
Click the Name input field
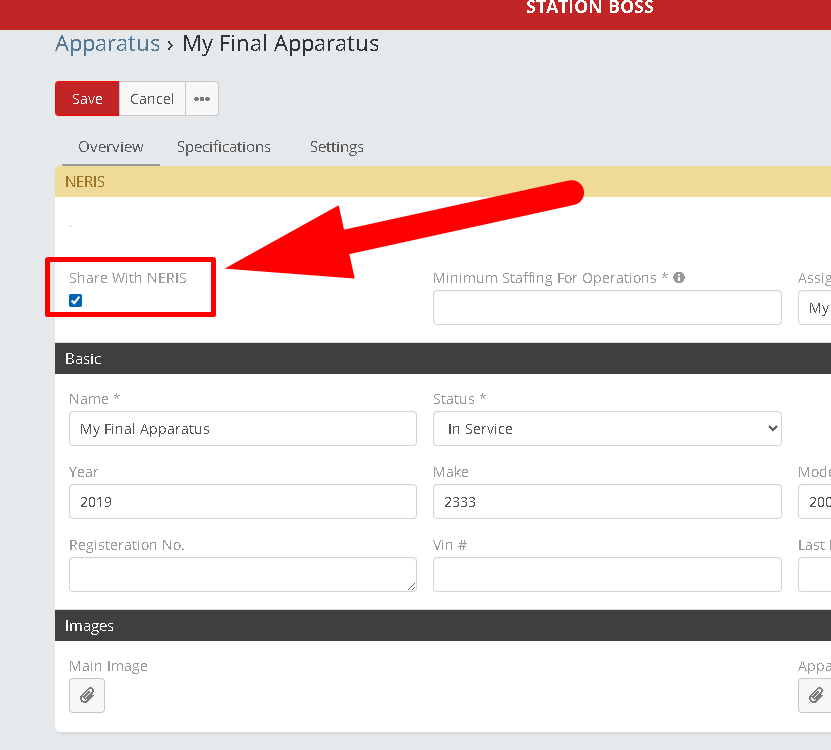pos(242,428)
